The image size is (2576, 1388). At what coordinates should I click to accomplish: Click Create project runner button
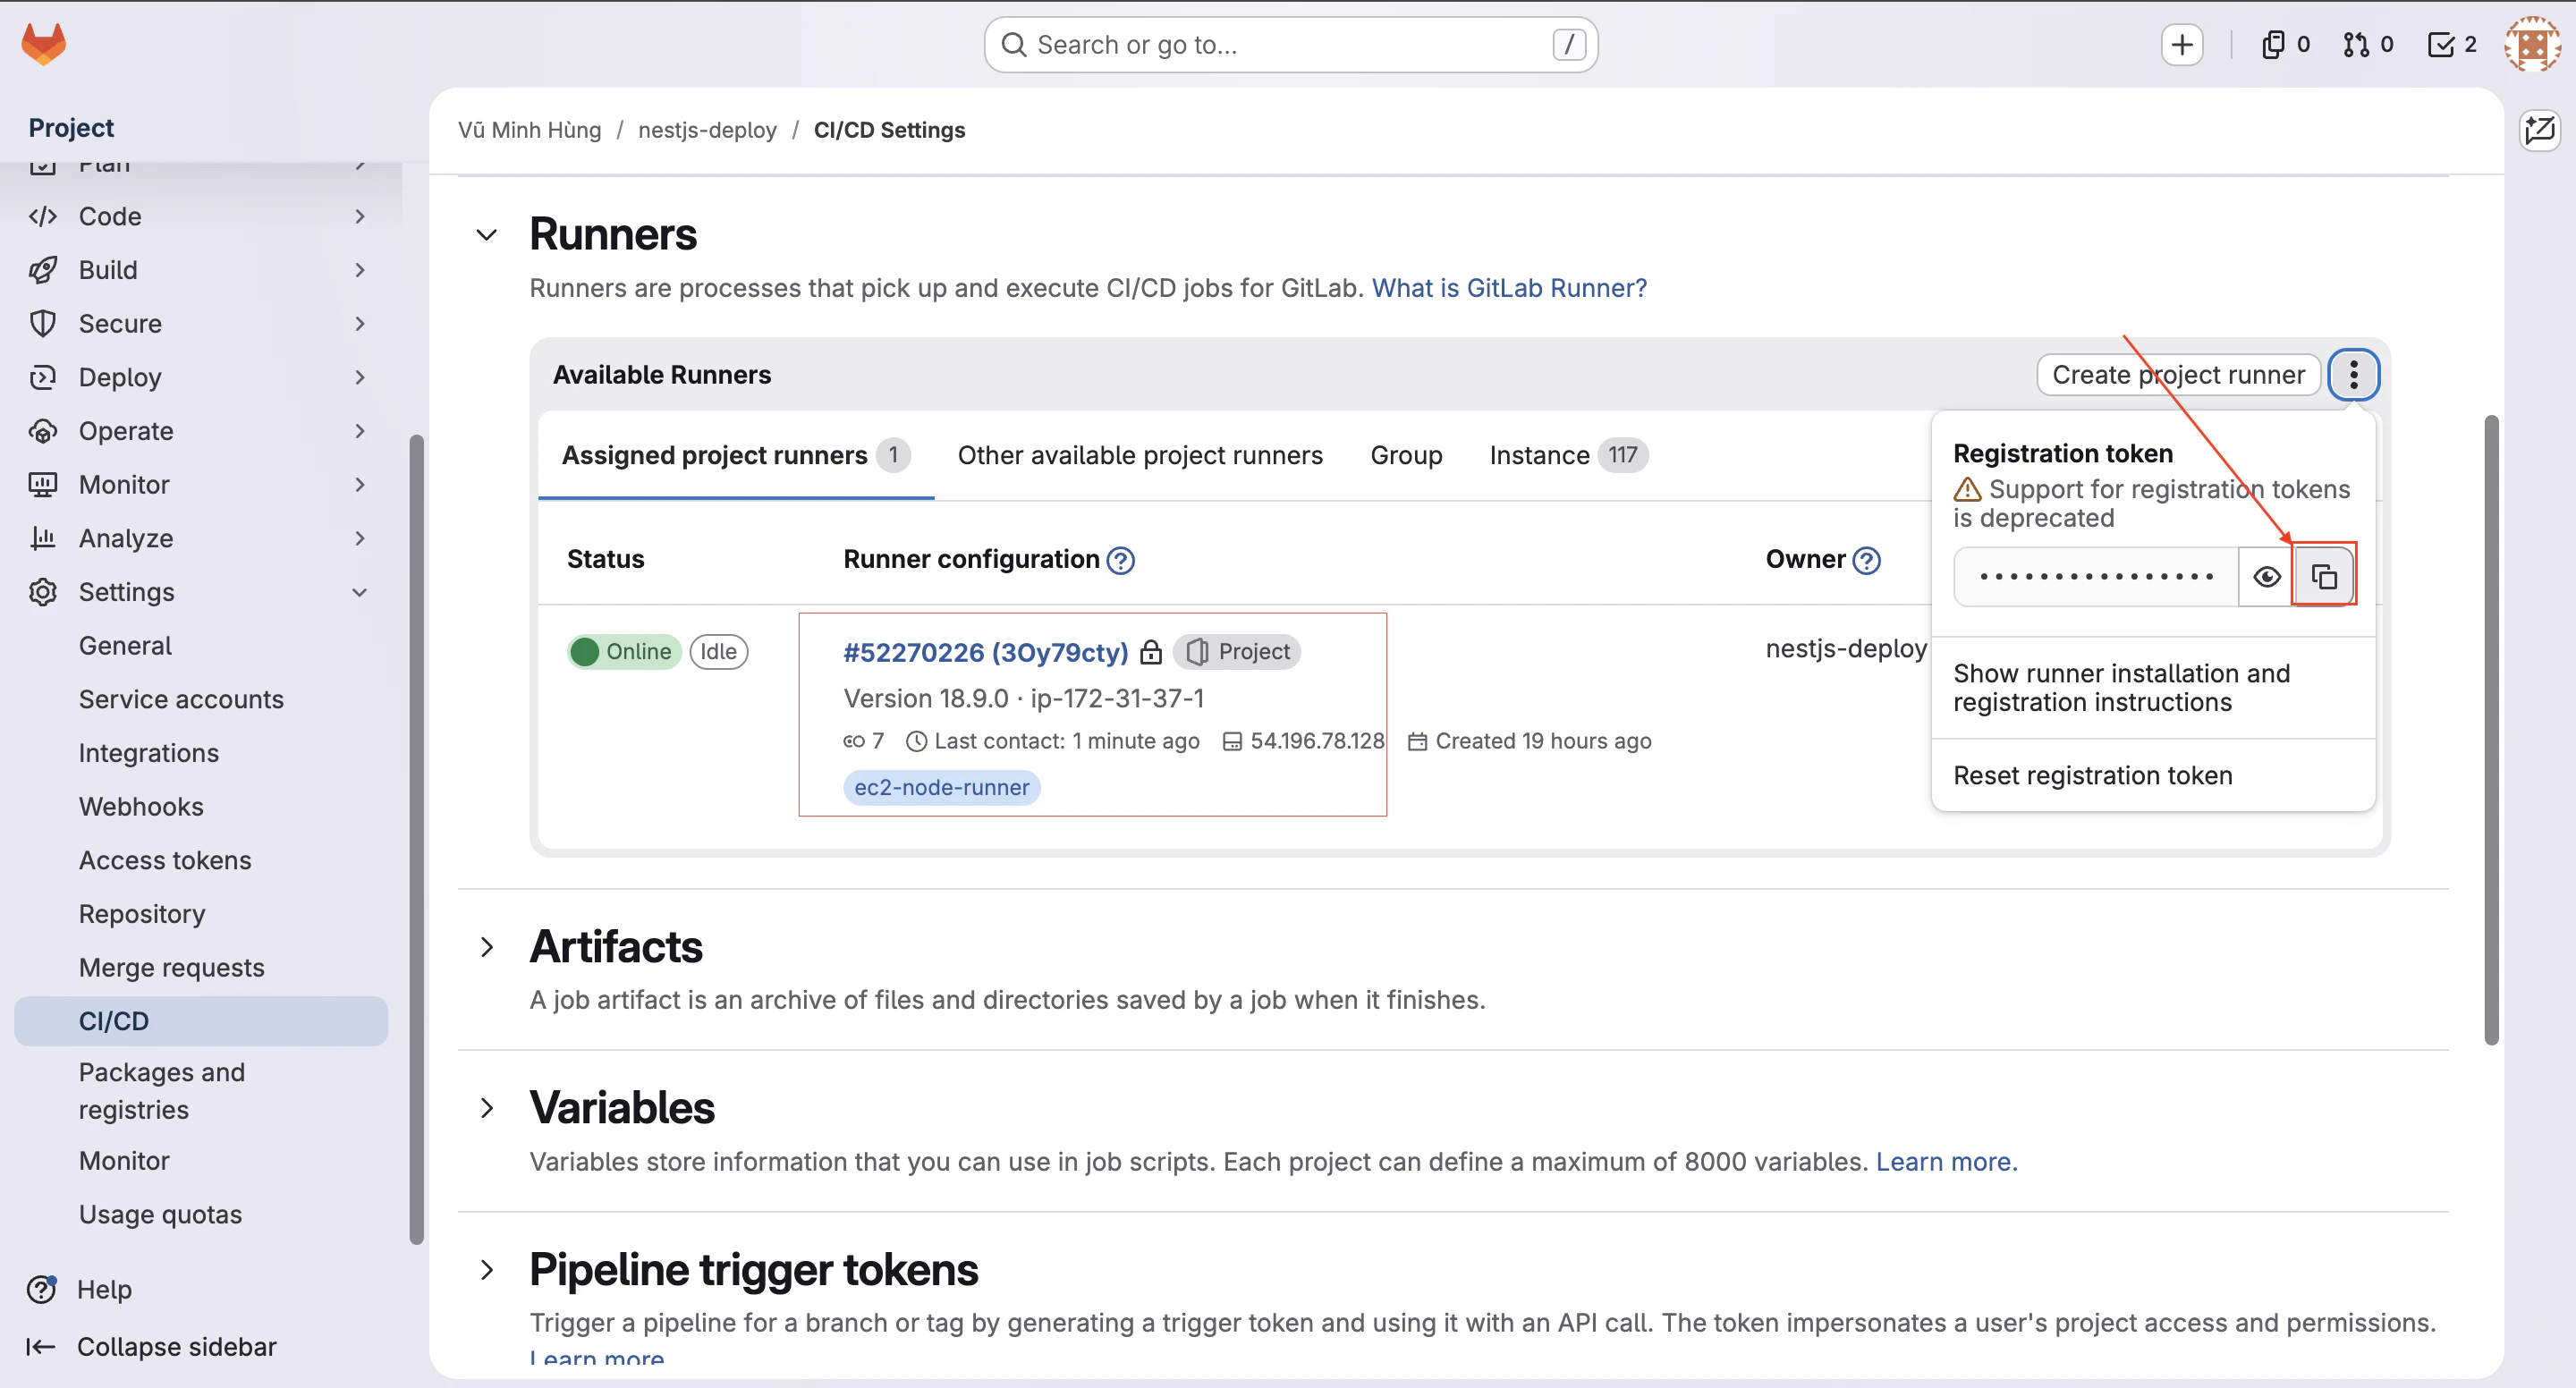tap(2178, 375)
